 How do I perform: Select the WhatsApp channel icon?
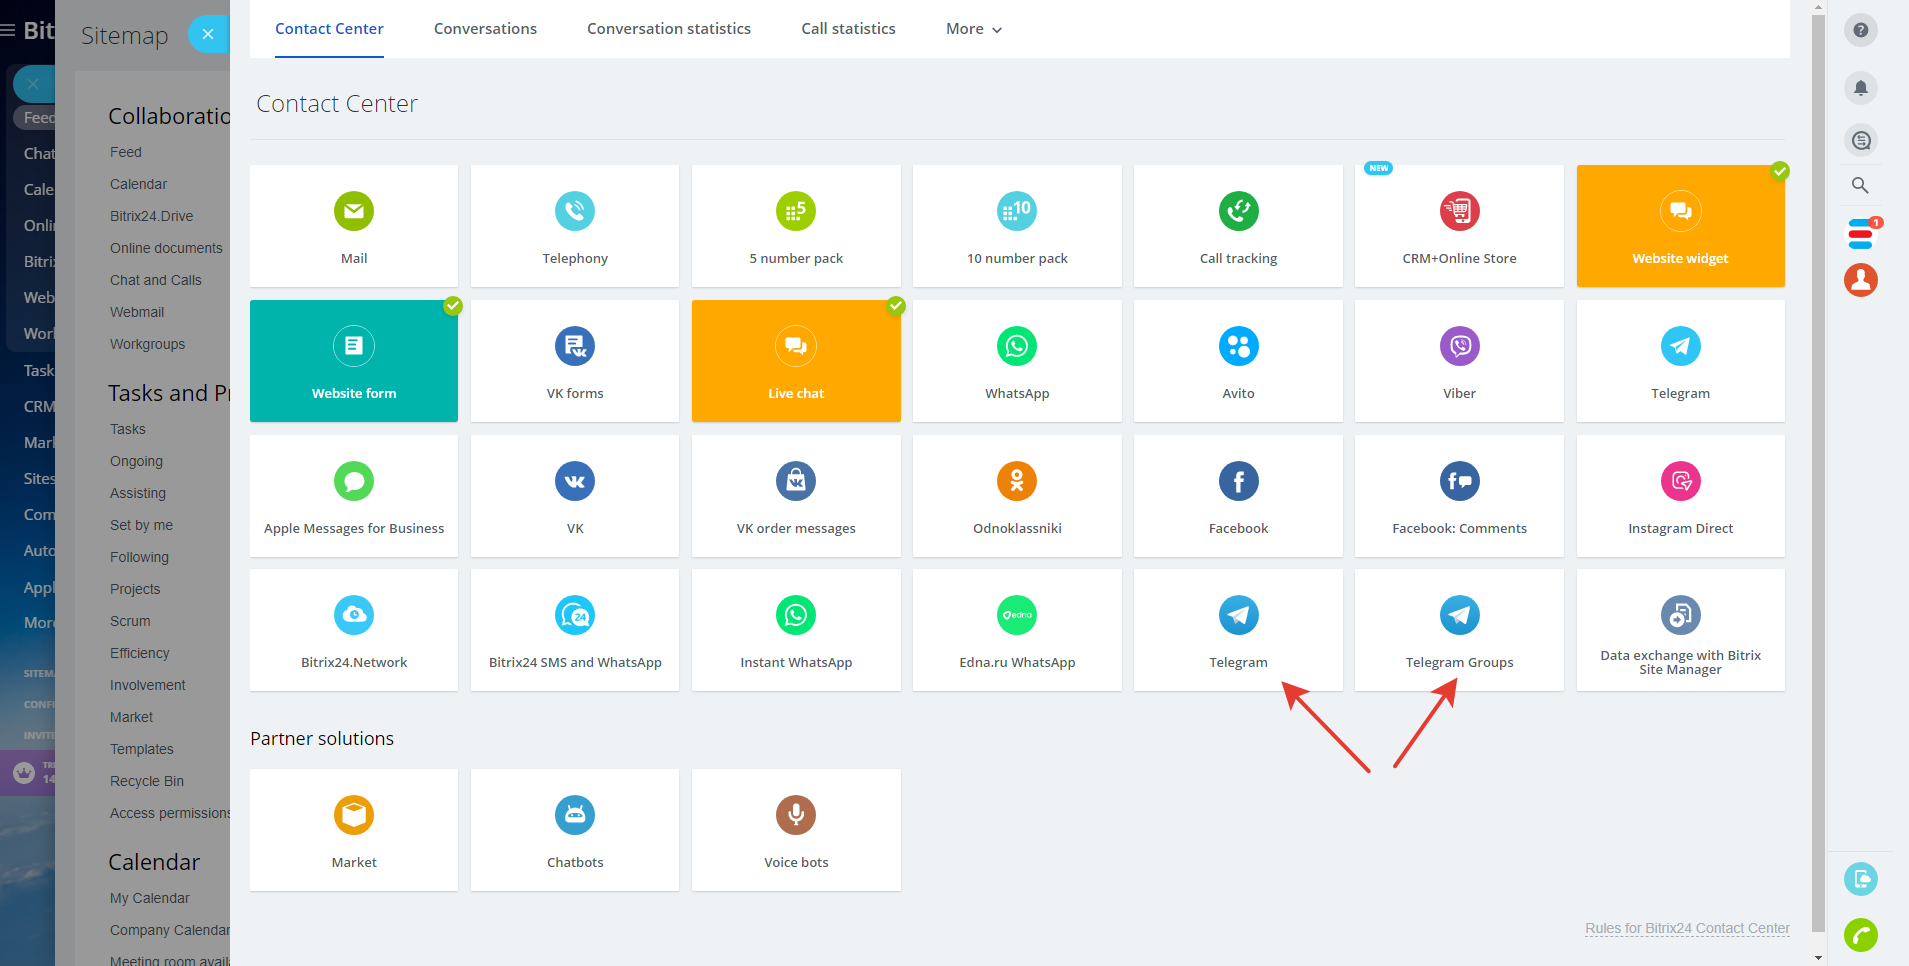1016,347
